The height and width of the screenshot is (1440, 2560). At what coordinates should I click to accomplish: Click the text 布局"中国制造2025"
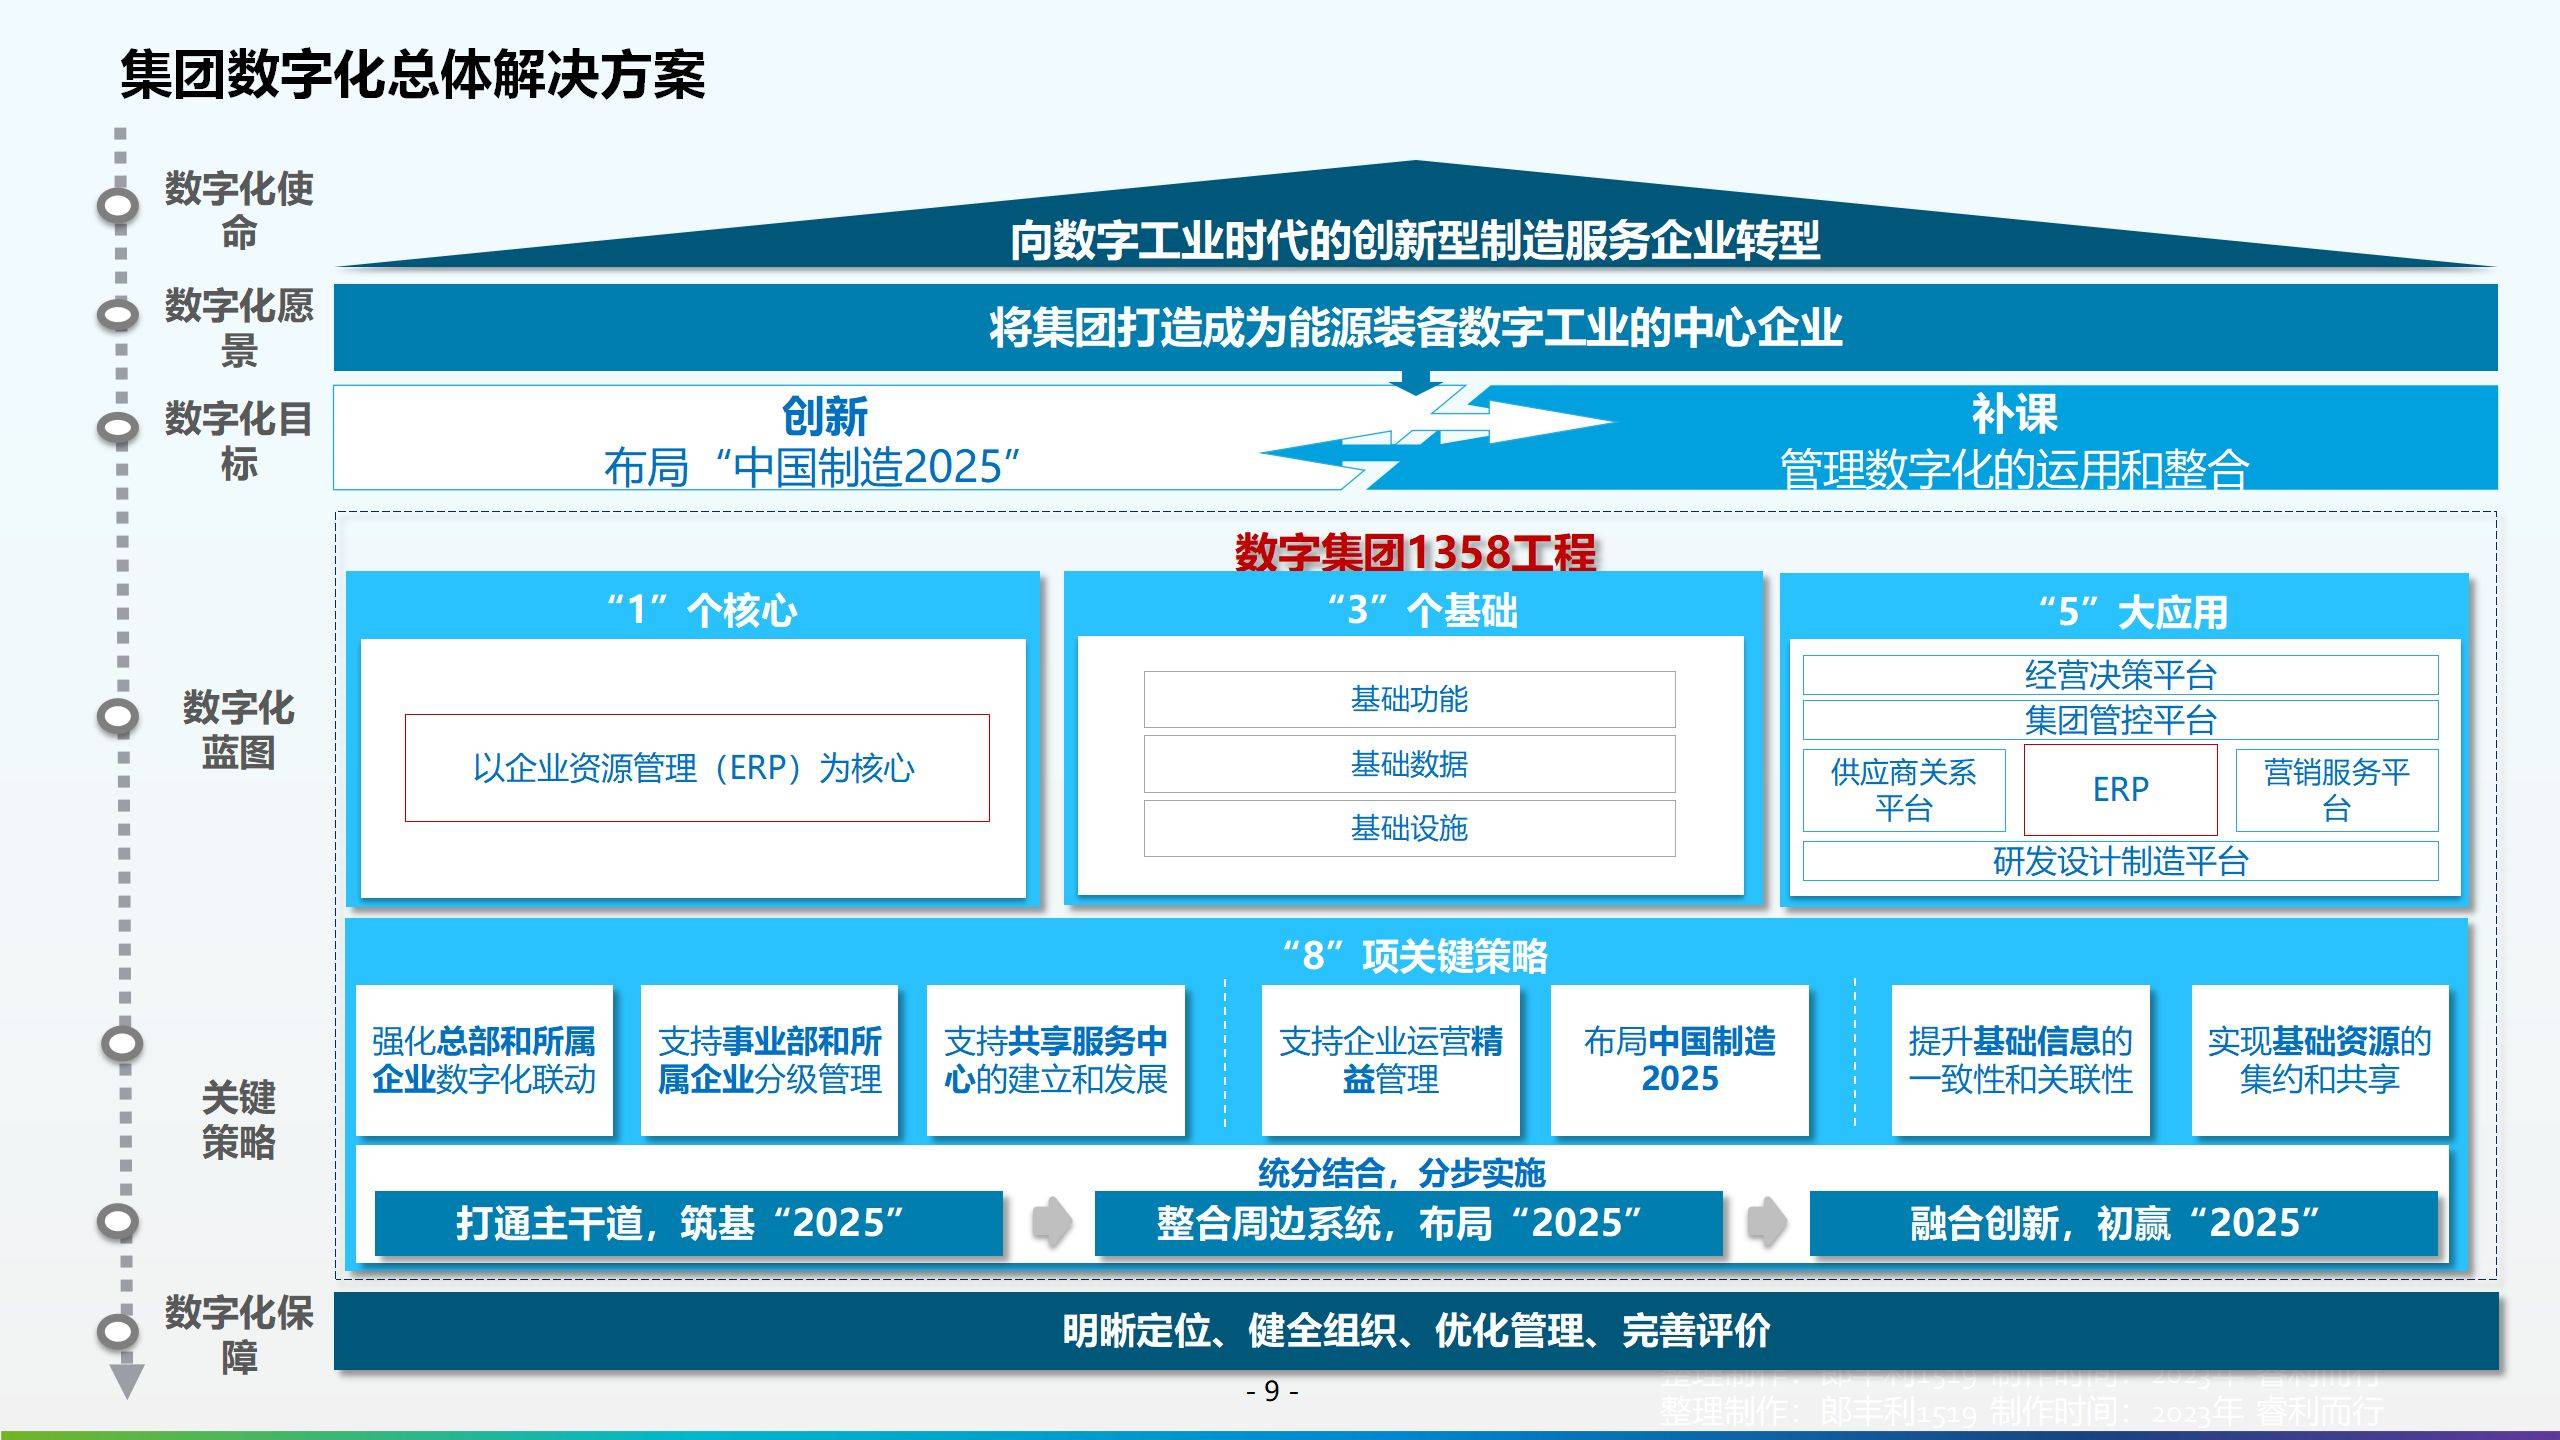click(812, 467)
